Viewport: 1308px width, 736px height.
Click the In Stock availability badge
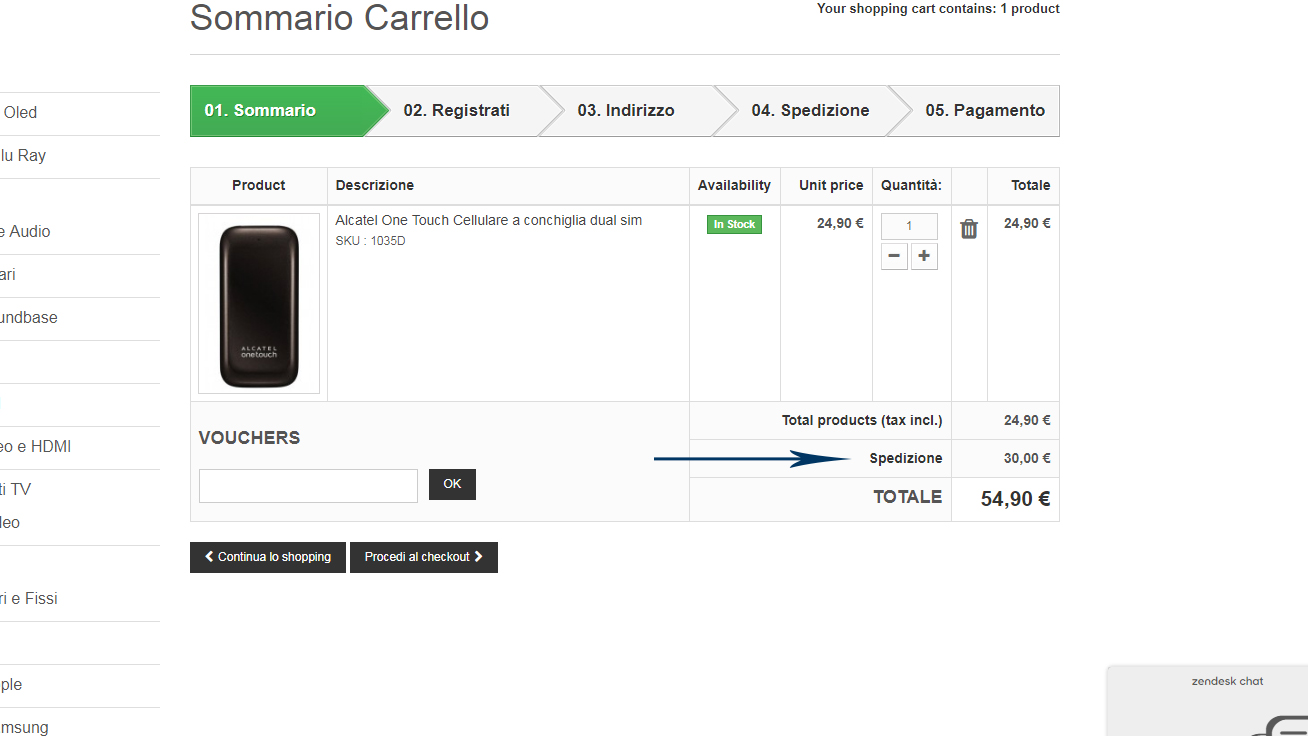coord(734,224)
